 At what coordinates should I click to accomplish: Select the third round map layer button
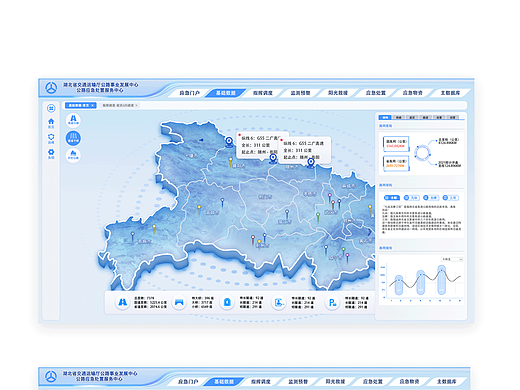tap(73, 155)
